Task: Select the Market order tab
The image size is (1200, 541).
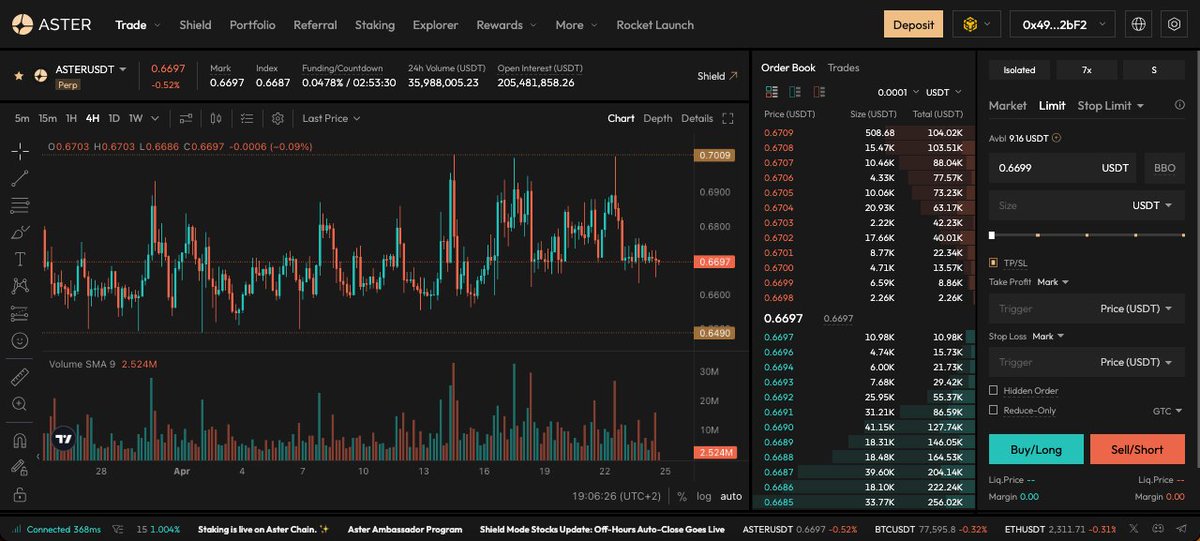Action: pos(1007,105)
